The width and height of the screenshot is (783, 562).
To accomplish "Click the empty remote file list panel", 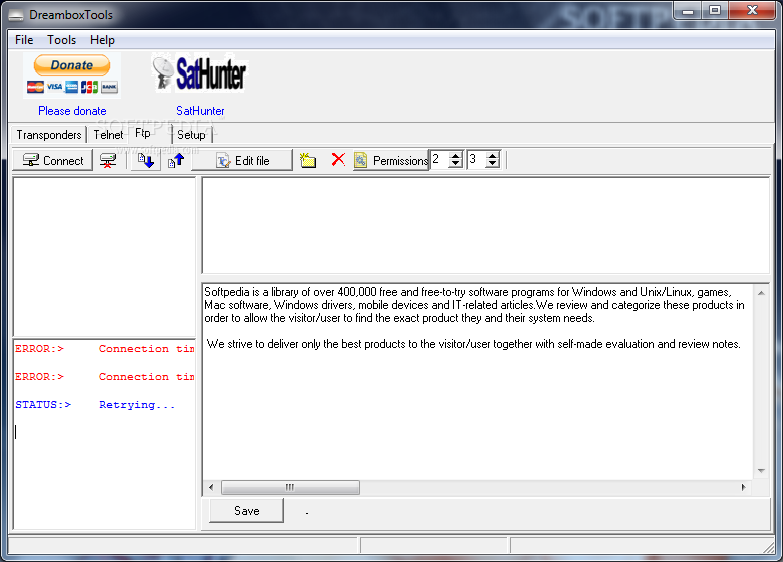I will (485, 225).
